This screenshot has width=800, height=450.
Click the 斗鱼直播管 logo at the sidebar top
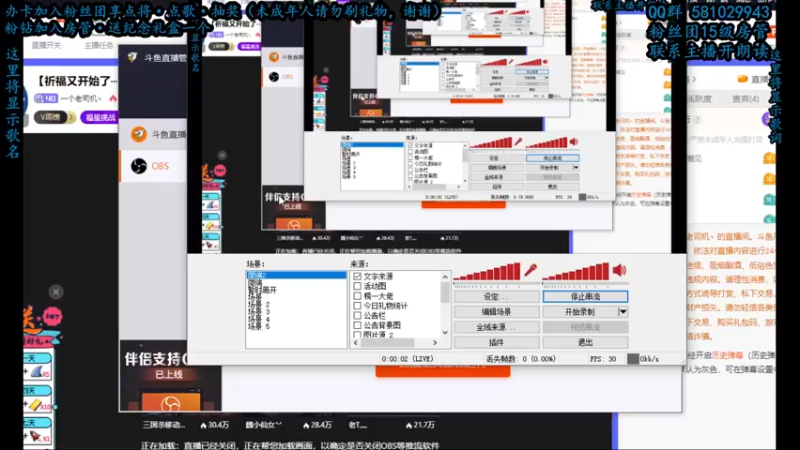tap(132, 57)
